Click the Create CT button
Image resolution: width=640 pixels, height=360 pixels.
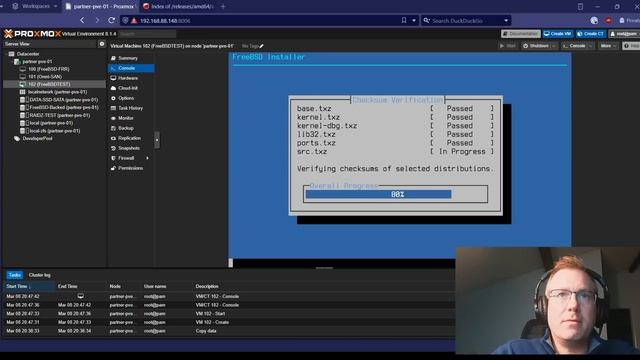(590, 34)
